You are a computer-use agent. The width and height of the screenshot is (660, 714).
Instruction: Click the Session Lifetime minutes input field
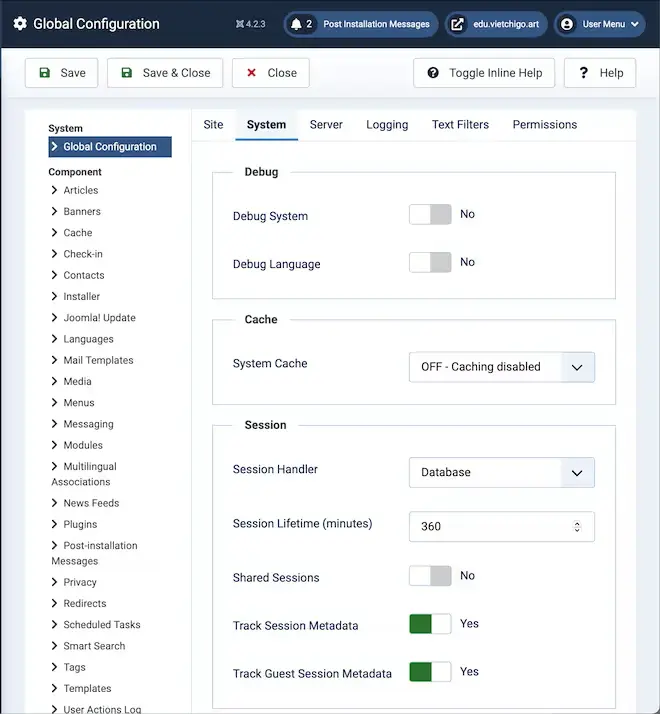pos(488,526)
